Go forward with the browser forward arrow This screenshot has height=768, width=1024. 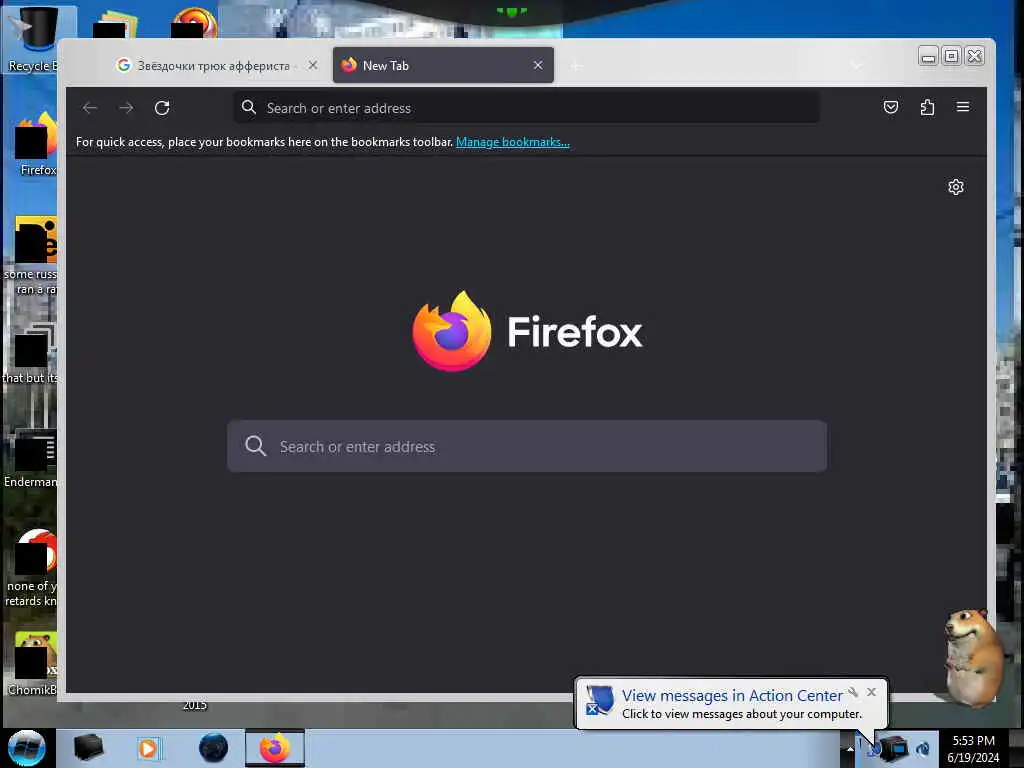(126, 108)
